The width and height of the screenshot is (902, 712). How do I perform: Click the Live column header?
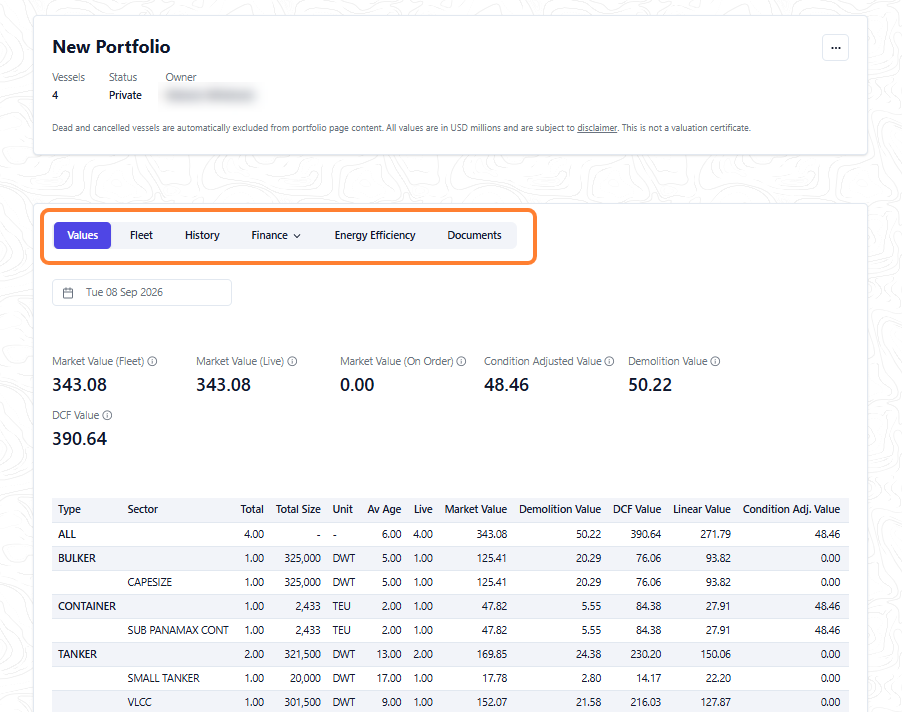pos(423,510)
